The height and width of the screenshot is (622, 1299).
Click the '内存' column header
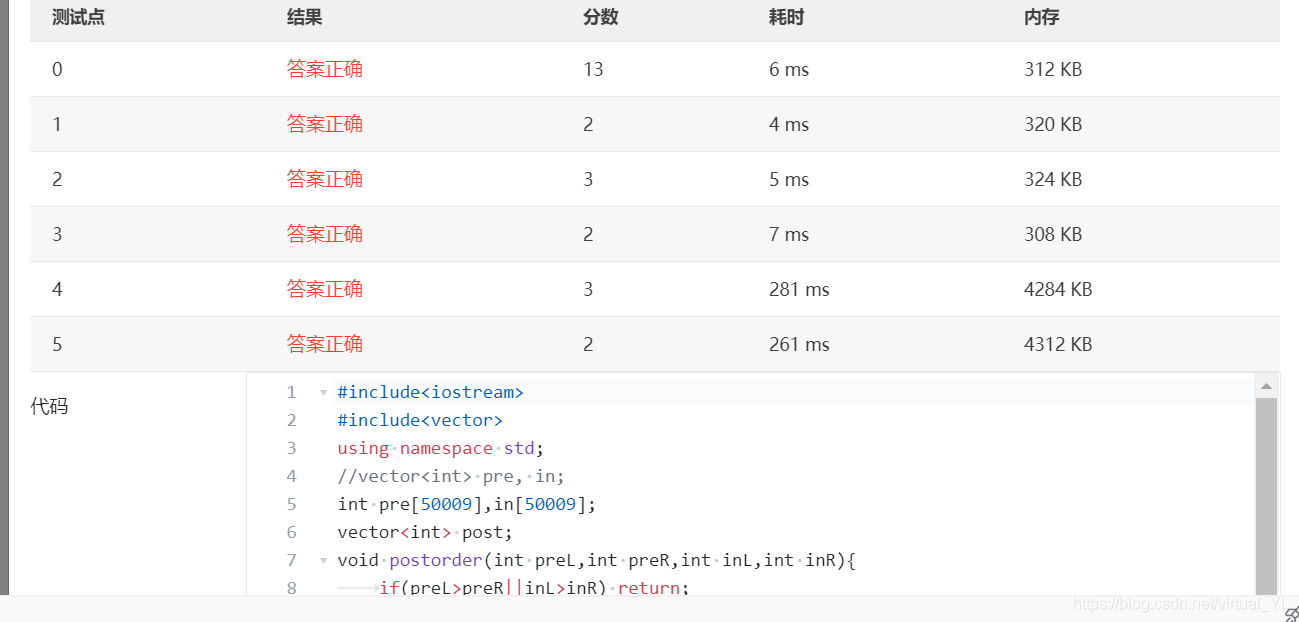click(1042, 17)
